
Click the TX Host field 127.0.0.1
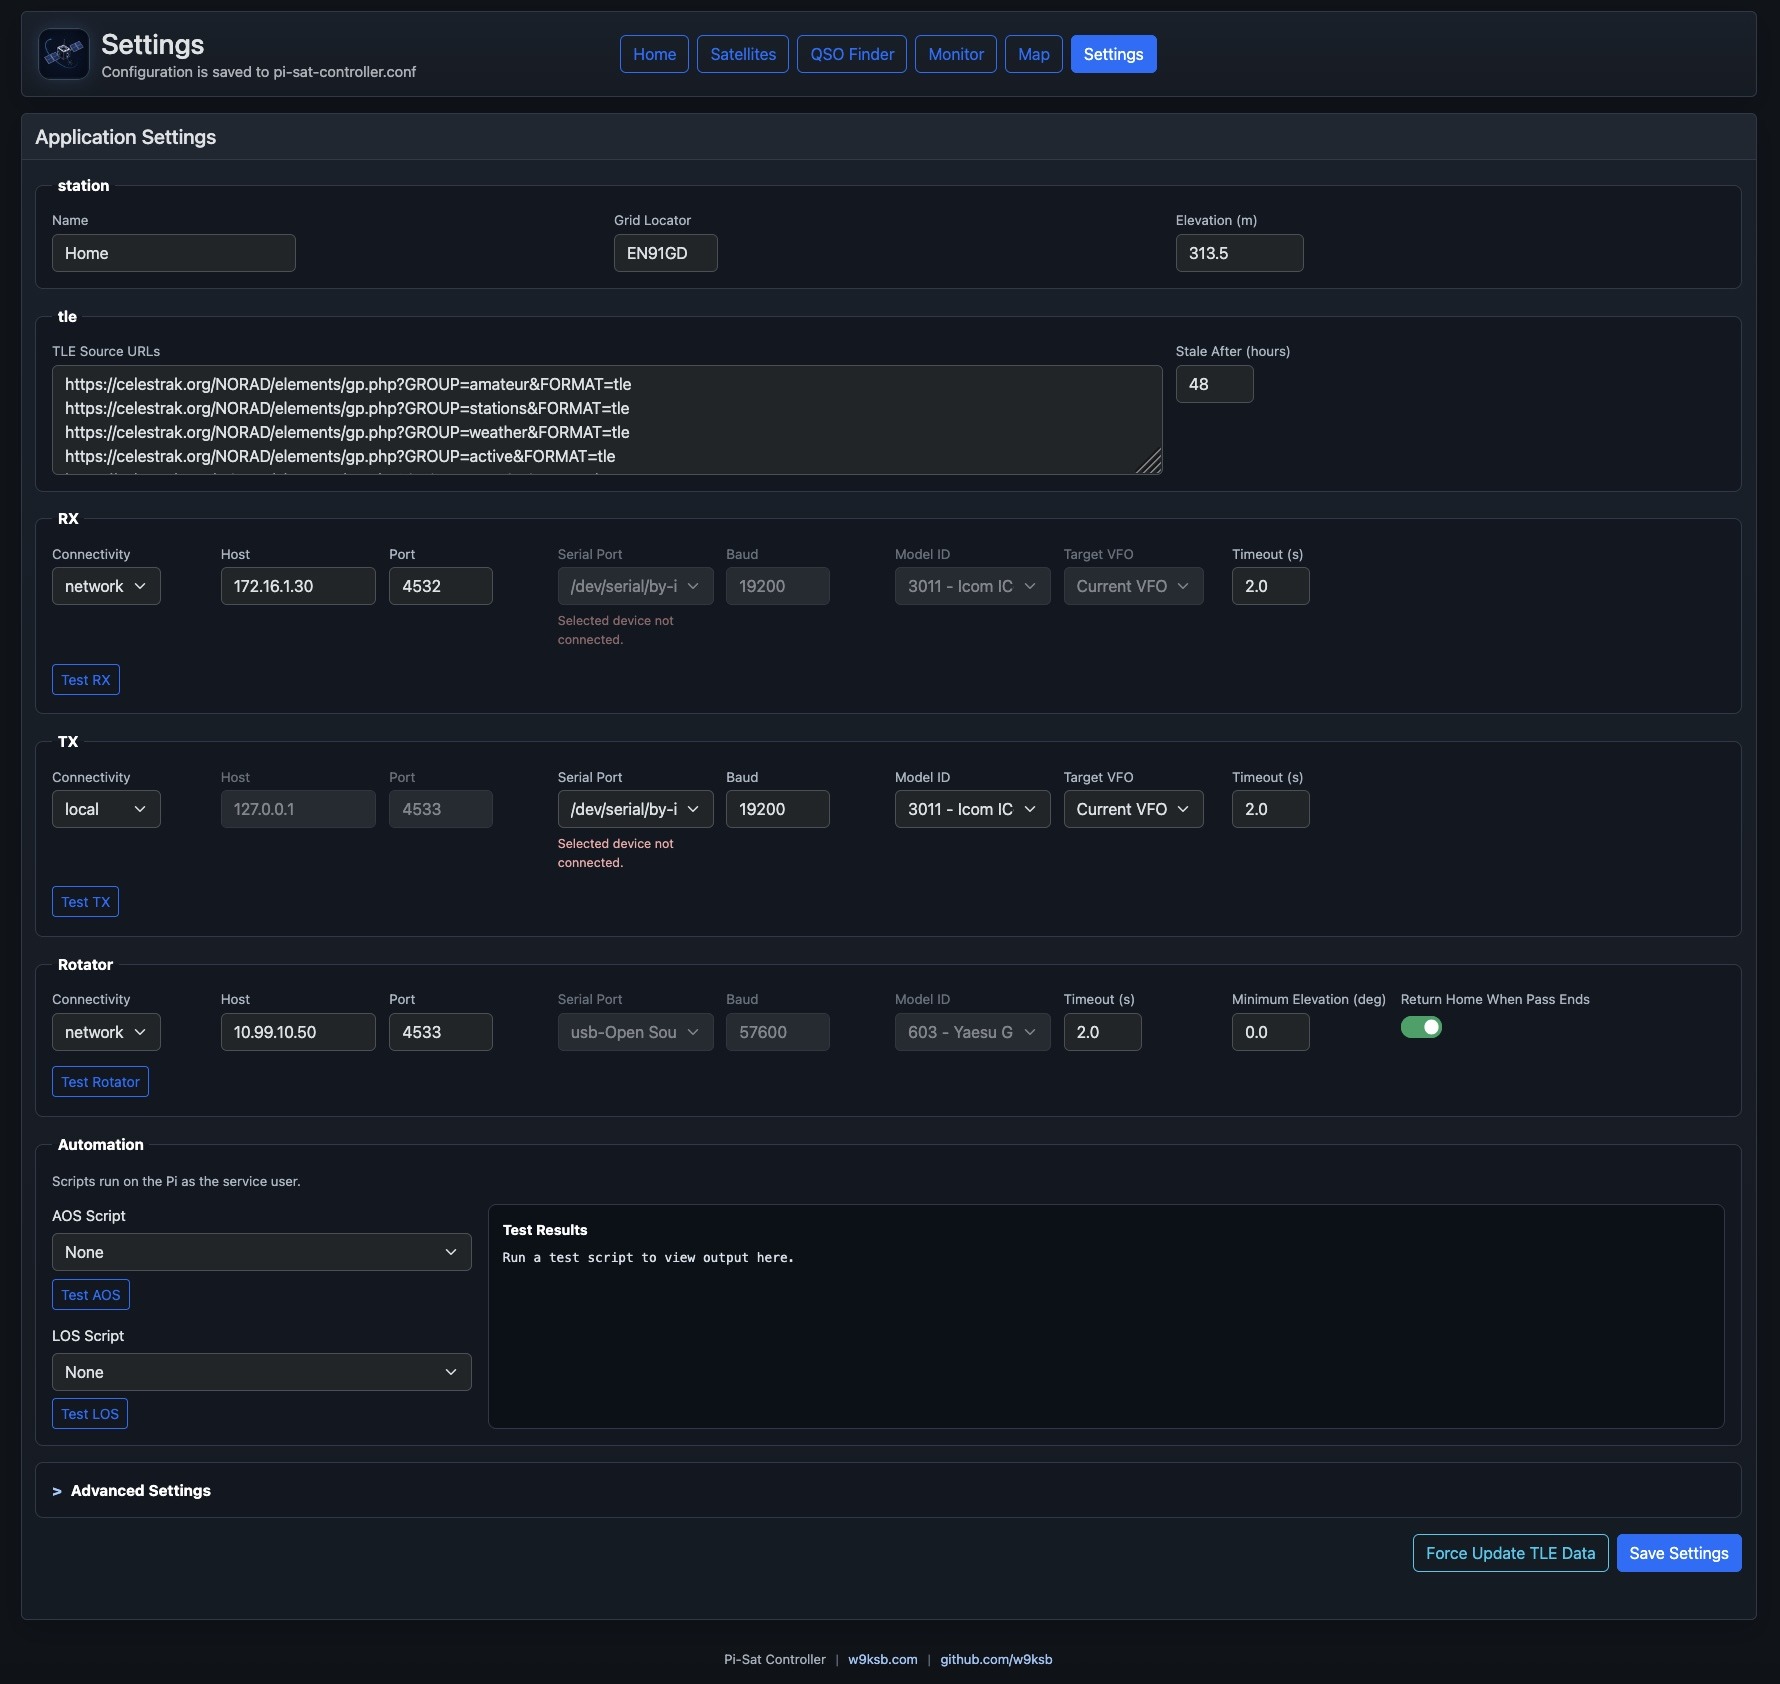pyautogui.click(x=298, y=809)
